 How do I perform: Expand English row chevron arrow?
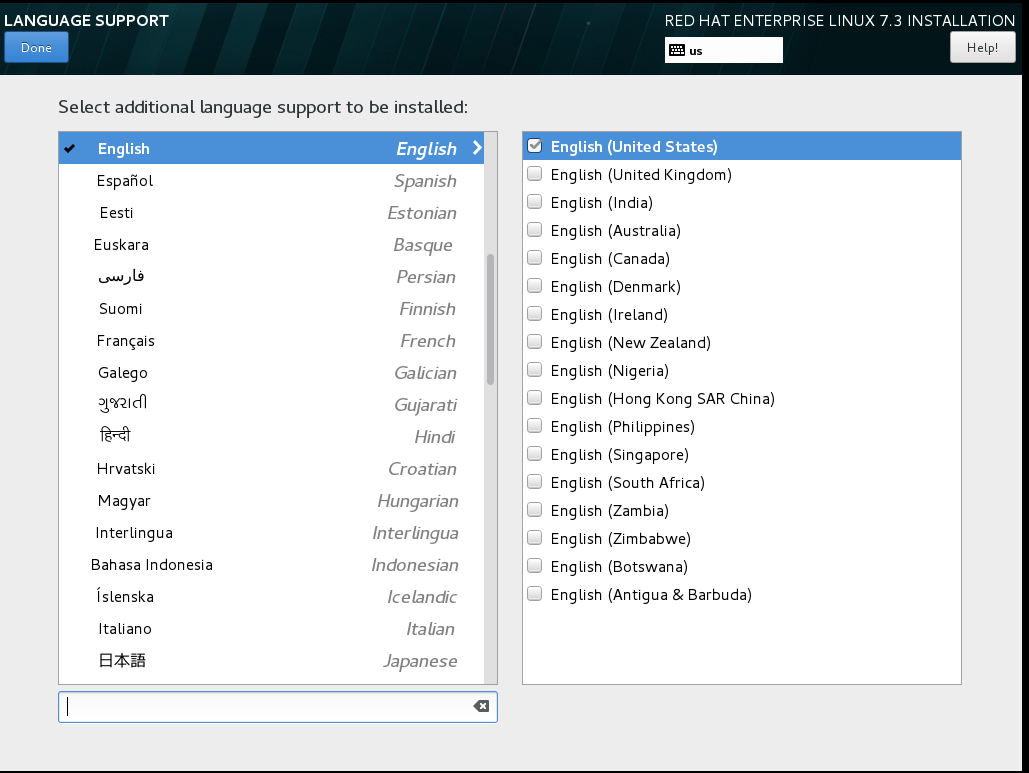tap(477, 148)
